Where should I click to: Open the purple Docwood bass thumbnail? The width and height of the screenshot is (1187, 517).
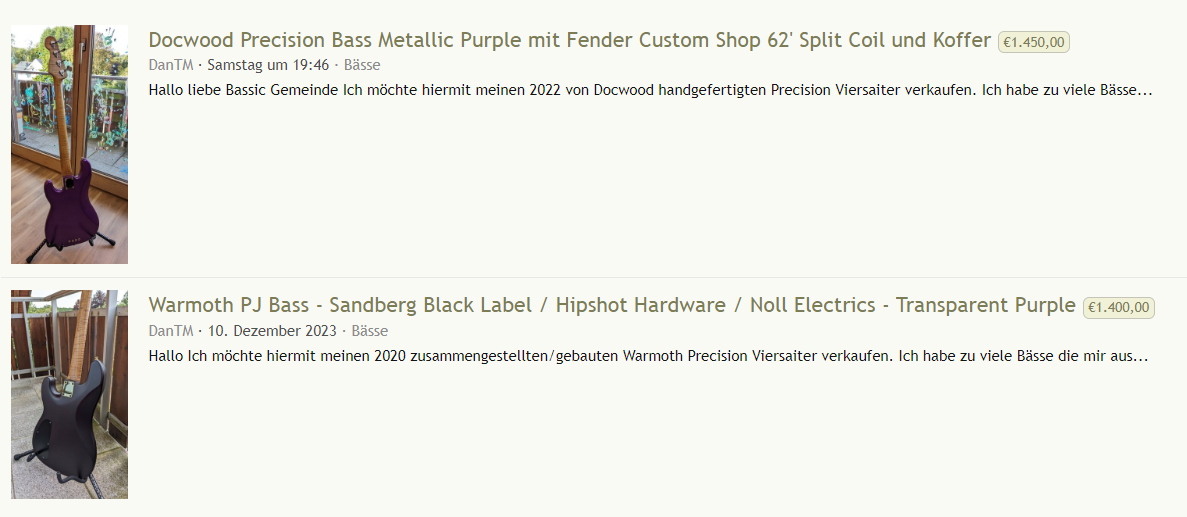click(x=69, y=144)
